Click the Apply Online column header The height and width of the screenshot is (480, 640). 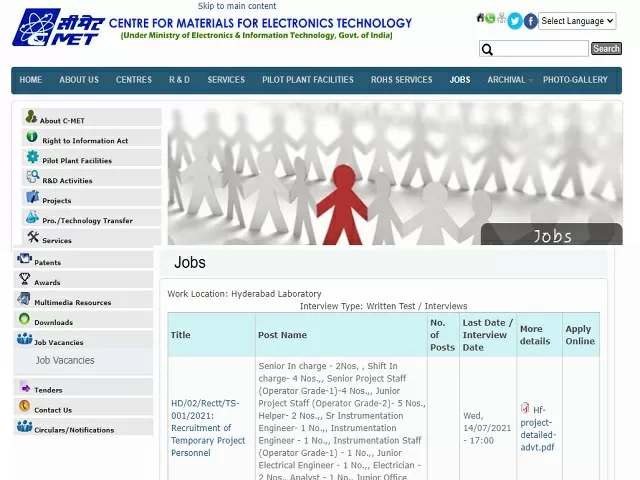[580, 335]
